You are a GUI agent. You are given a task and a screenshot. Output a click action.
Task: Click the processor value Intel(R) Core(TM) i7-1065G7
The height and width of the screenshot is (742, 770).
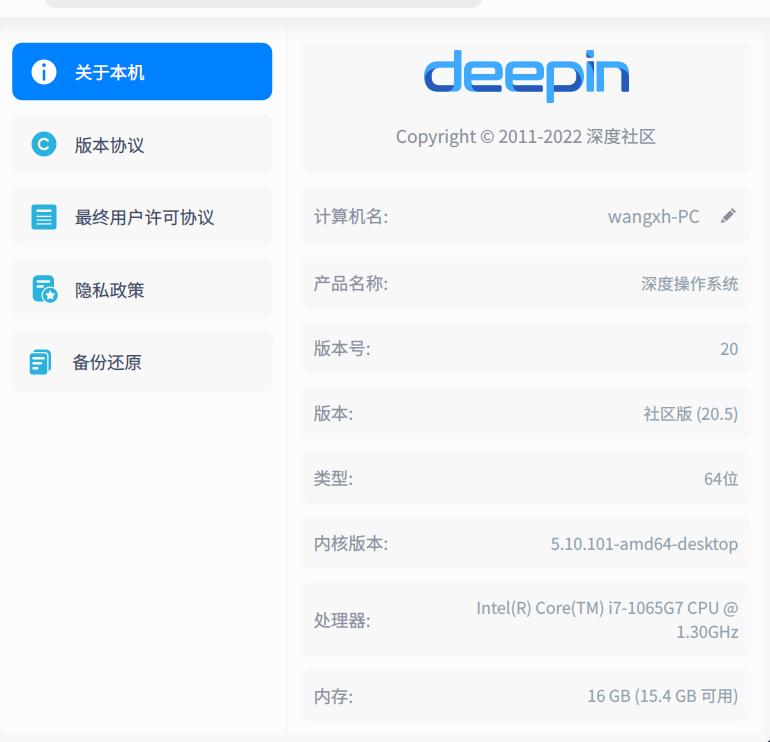pos(607,620)
